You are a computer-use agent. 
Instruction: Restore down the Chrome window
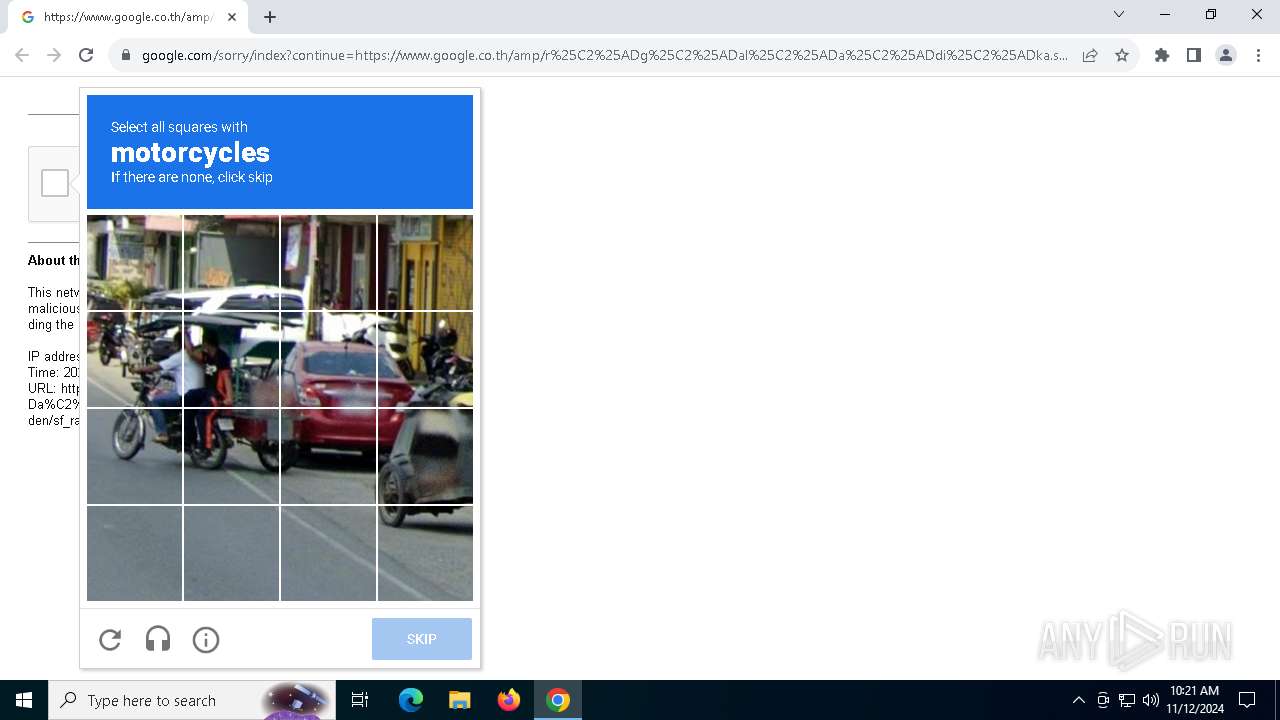click(x=1211, y=14)
